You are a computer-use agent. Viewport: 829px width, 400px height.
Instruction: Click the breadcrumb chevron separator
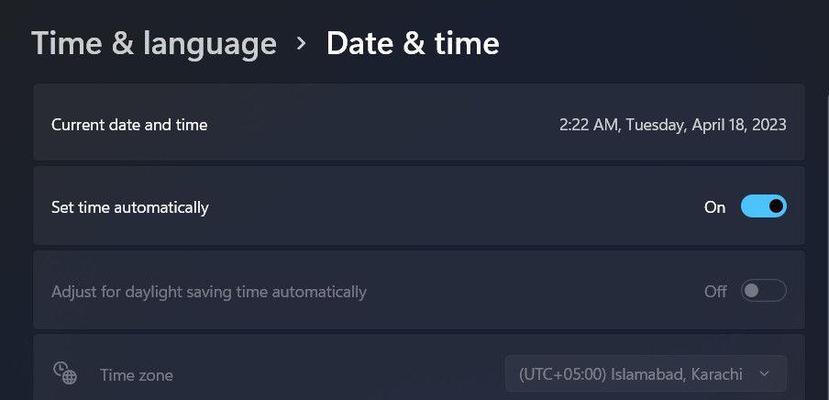pyautogui.click(x=301, y=43)
